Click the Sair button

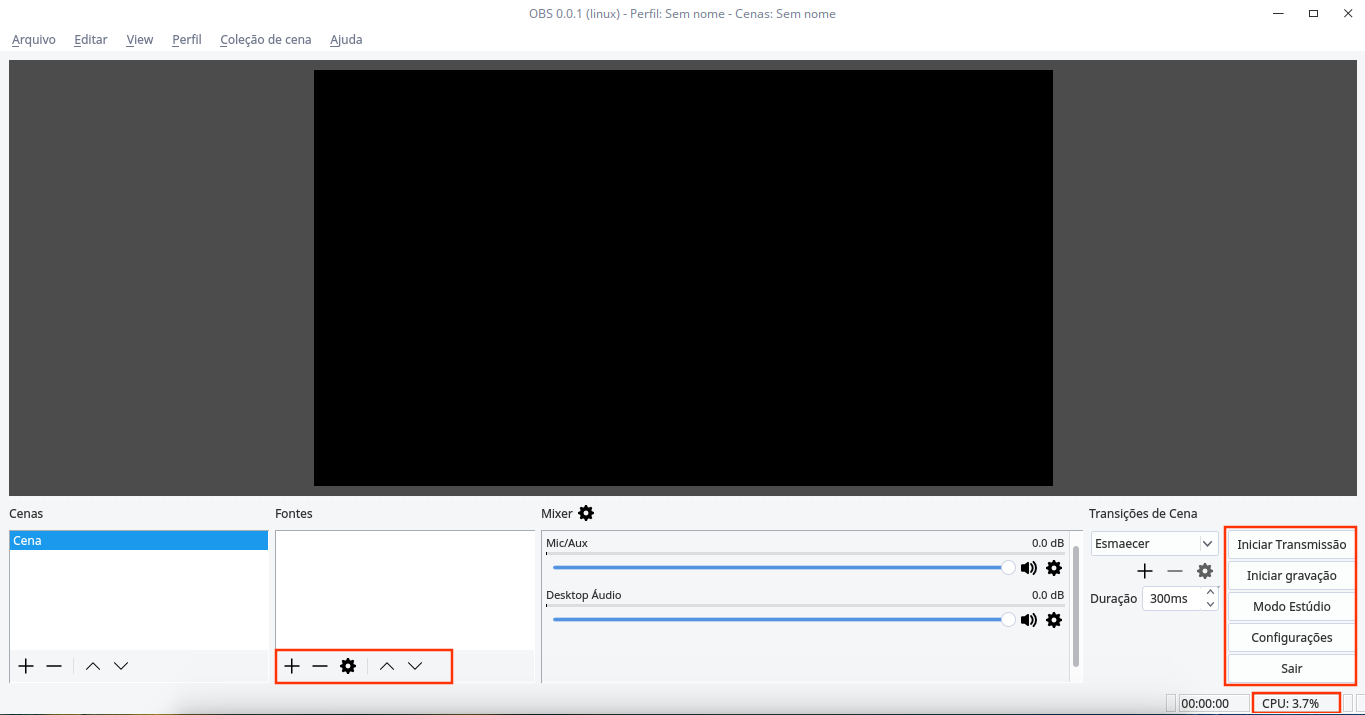(1292, 668)
